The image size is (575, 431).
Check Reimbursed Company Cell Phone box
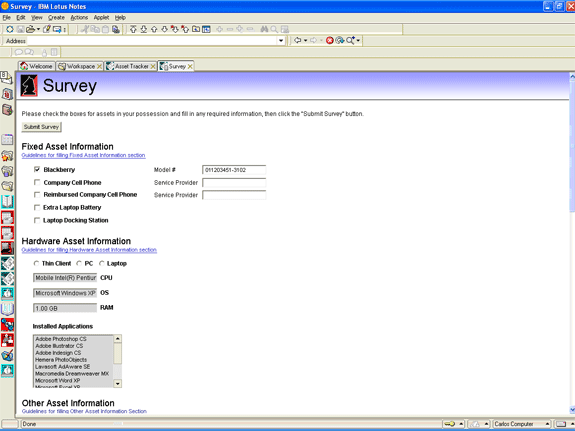coord(37,194)
